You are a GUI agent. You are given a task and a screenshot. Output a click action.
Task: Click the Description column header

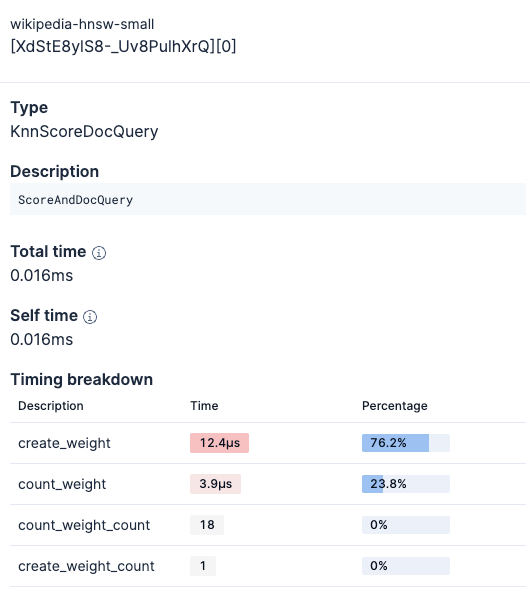click(51, 406)
